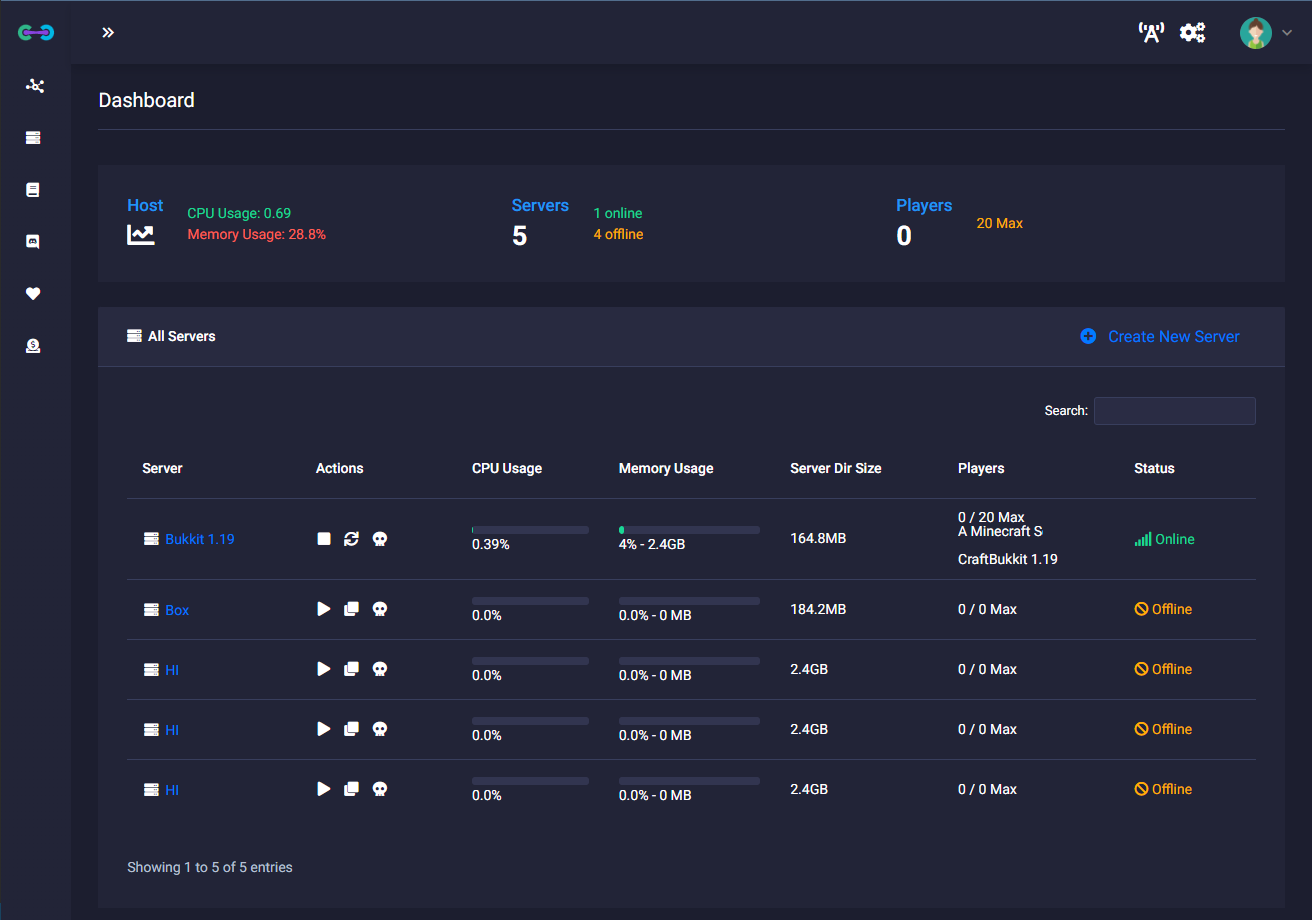1312x920 pixels.
Task: Start the Box server with the play button
Action: (324, 609)
